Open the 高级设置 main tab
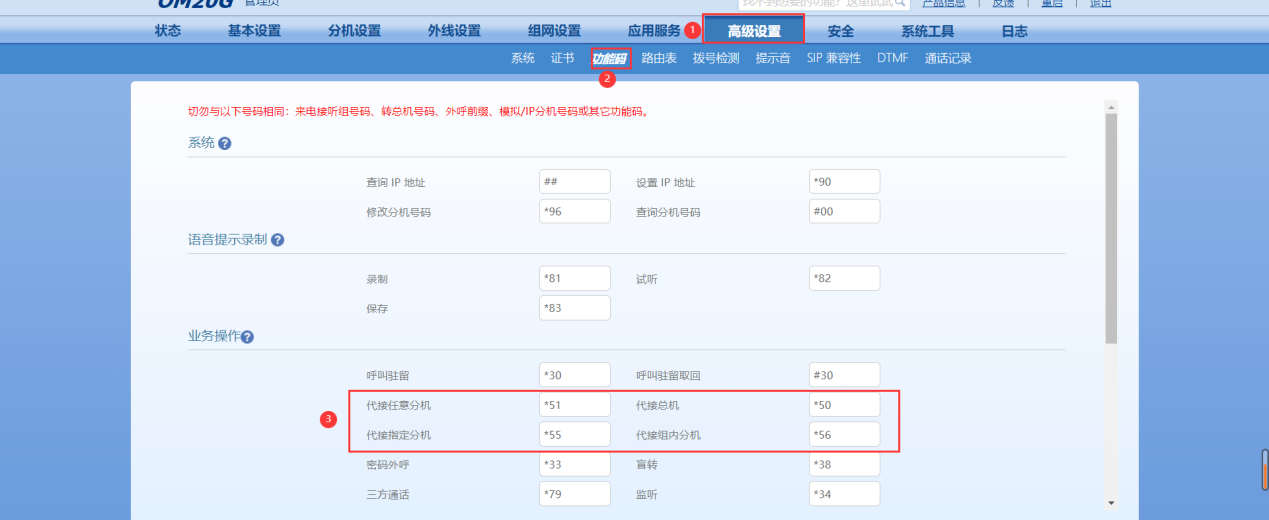1269x520 pixels. click(x=754, y=31)
